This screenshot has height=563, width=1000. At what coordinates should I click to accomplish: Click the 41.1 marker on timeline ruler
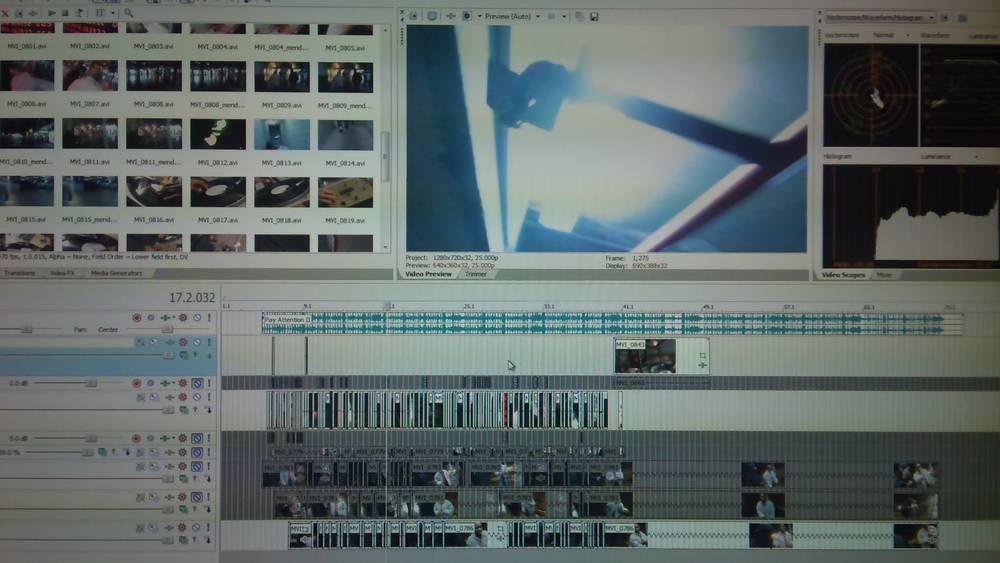point(628,307)
